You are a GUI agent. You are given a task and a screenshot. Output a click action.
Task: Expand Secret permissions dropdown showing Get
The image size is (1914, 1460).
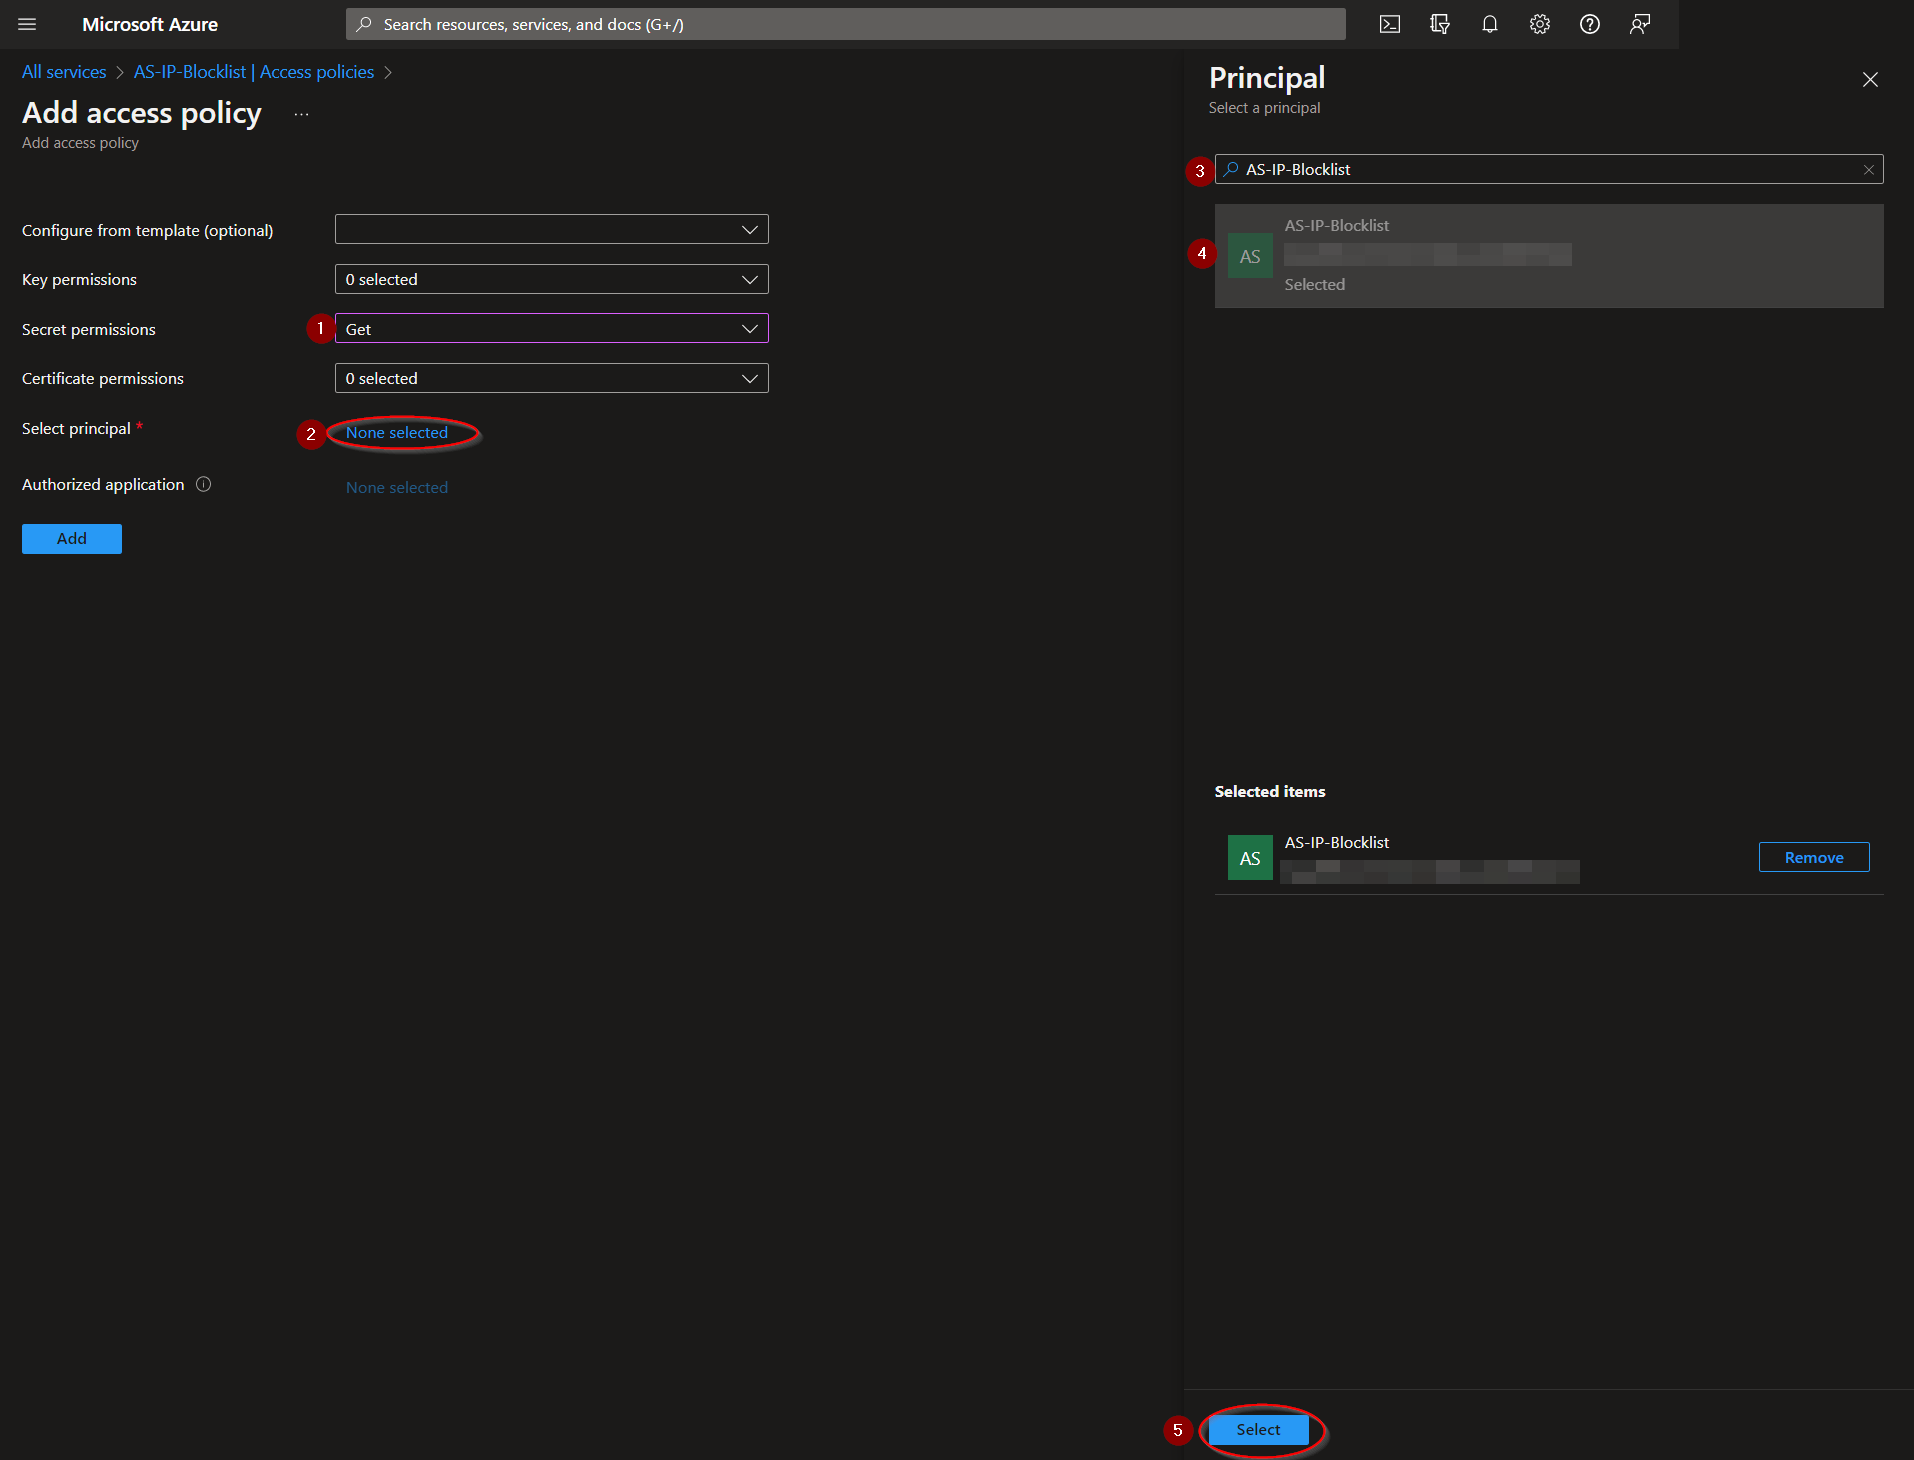point(552,329)
